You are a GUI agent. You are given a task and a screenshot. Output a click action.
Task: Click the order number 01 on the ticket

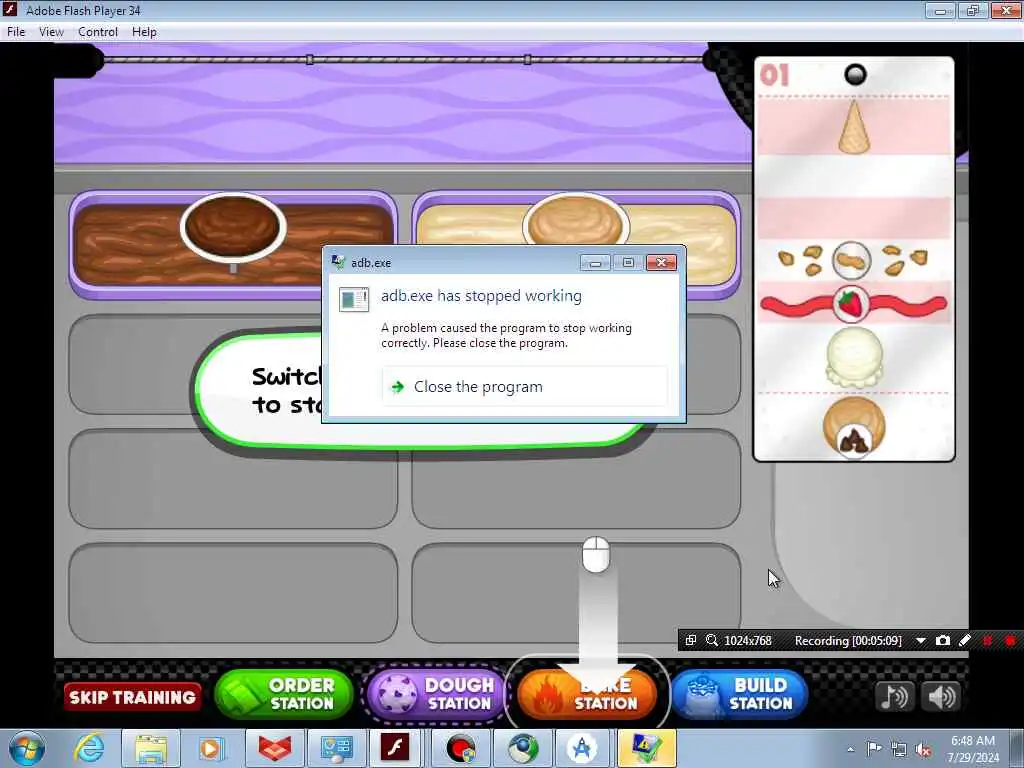click(775, 75)
